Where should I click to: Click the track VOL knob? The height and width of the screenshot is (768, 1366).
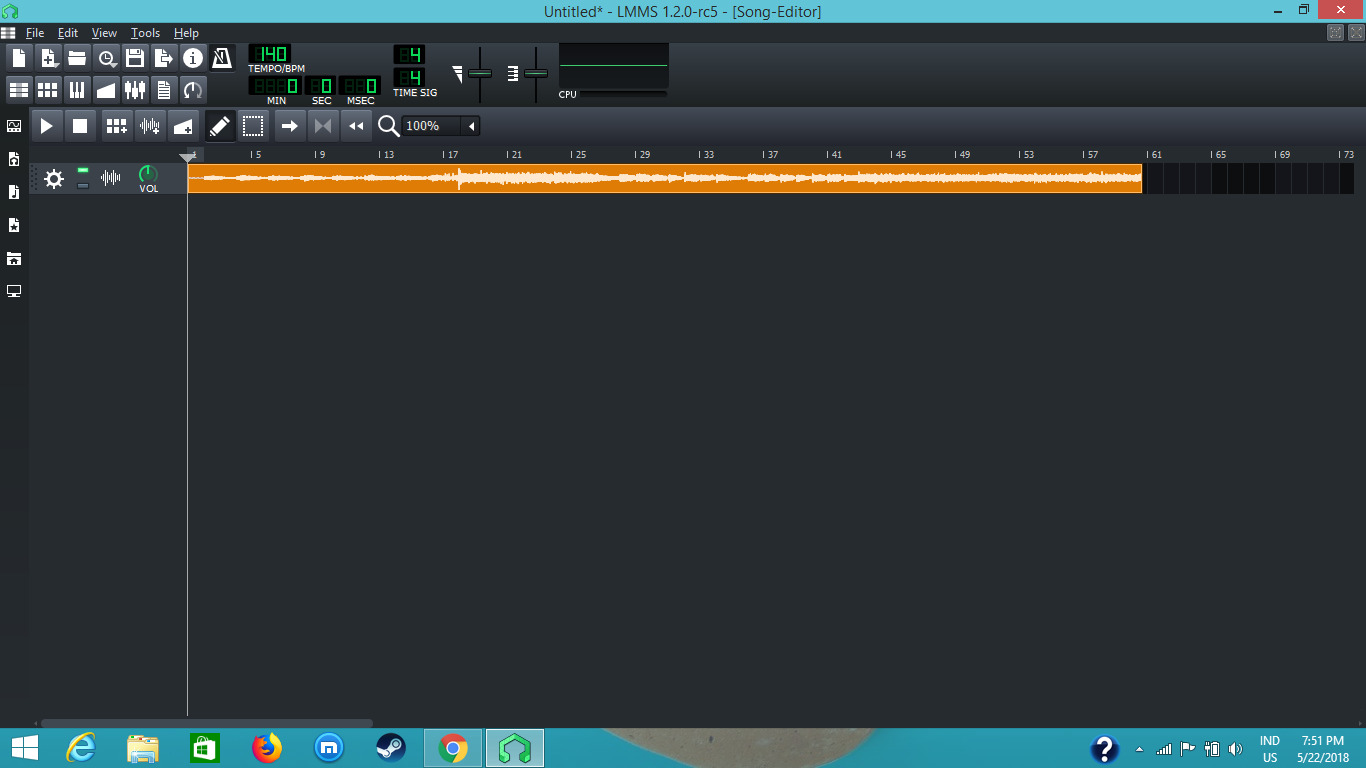[148, 175]
